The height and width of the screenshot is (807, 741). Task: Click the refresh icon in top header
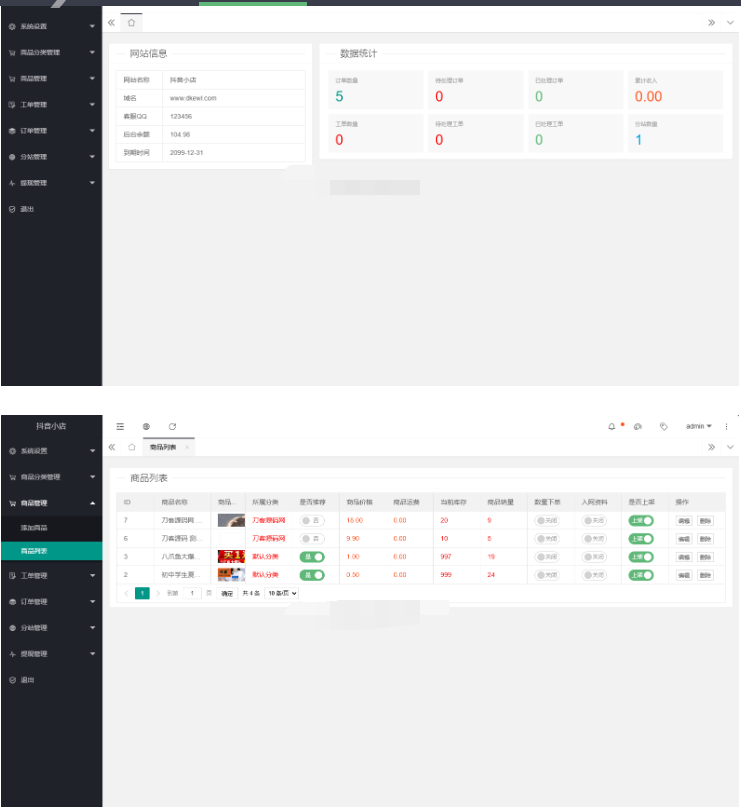(172, 426)
